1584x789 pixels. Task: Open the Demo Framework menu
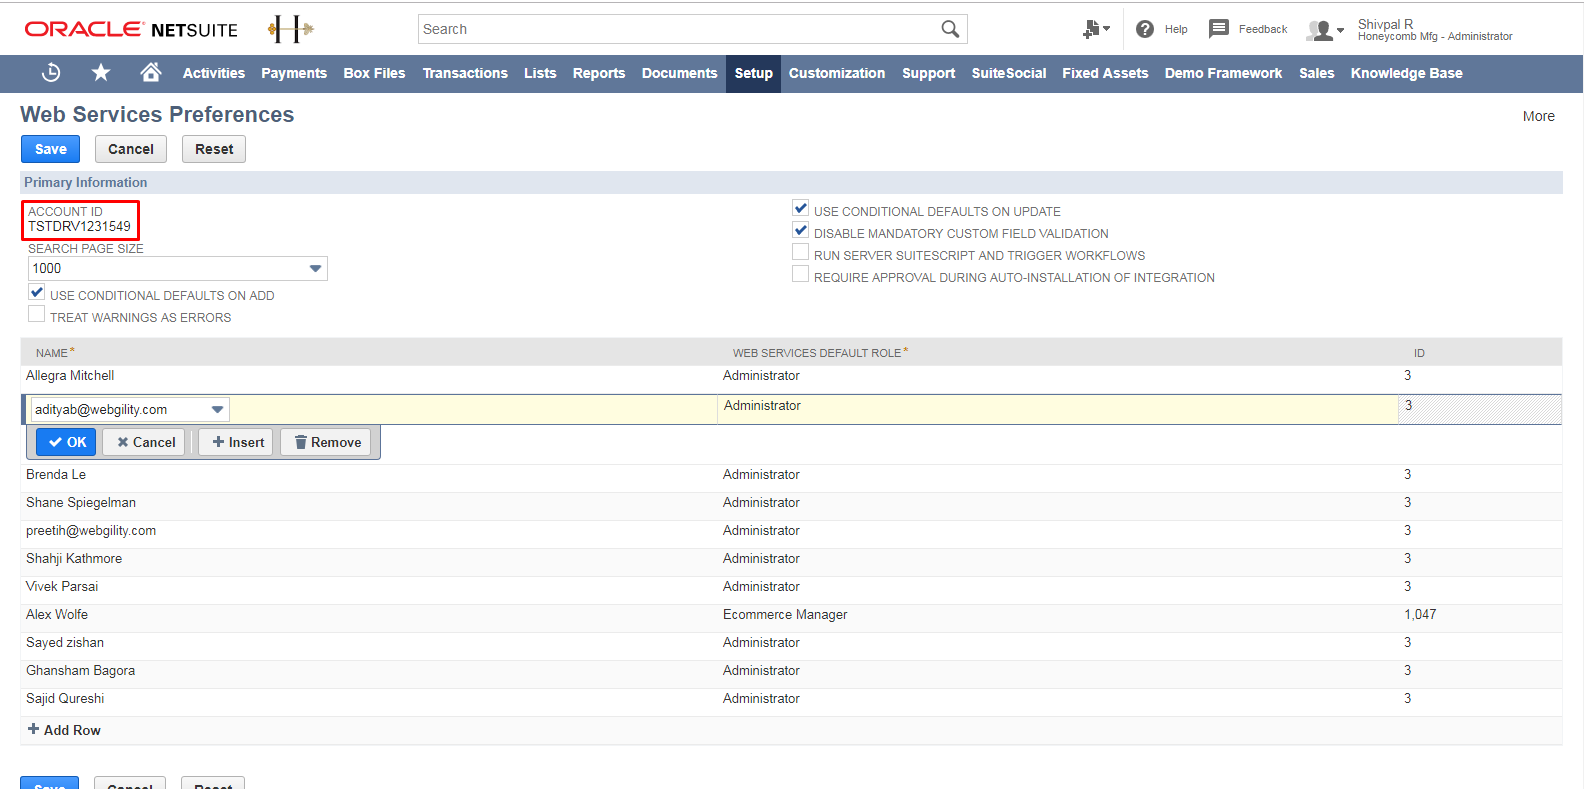coord(1223,73)
